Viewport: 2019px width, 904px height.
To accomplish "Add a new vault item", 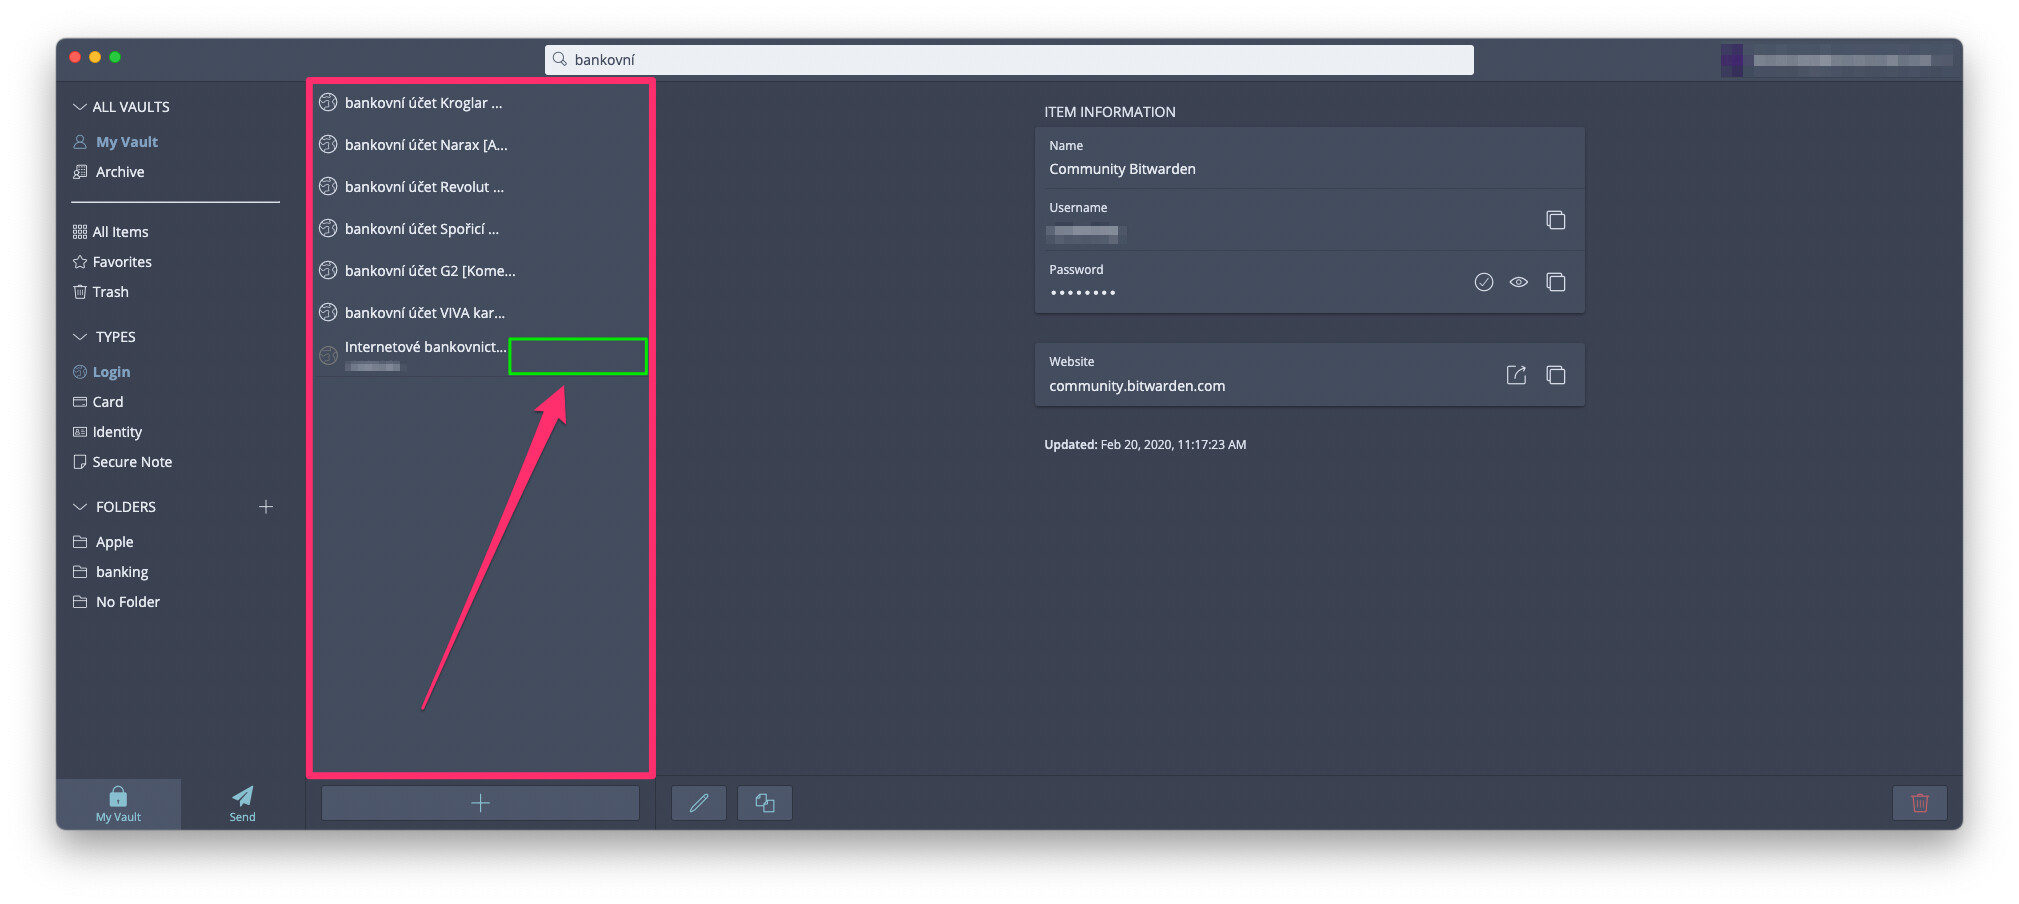I will pos(480,803).
